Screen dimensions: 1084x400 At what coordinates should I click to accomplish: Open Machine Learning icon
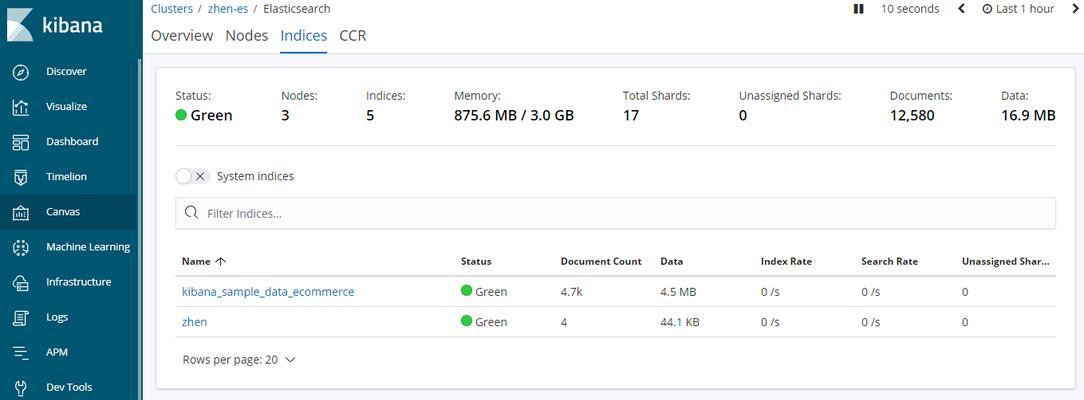(x=21, y=247)
